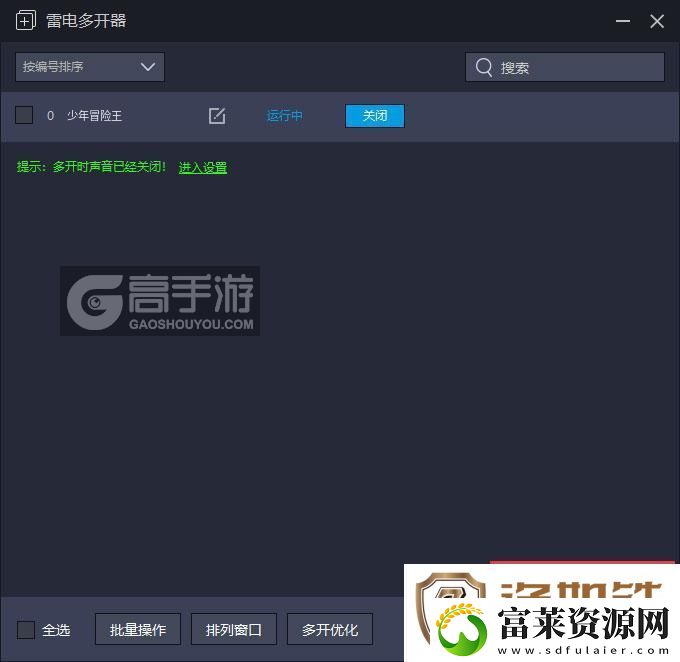Click the 运行中 status text
Image resolution: width=680 pixels, height=662 pixels.
(284, 116)
